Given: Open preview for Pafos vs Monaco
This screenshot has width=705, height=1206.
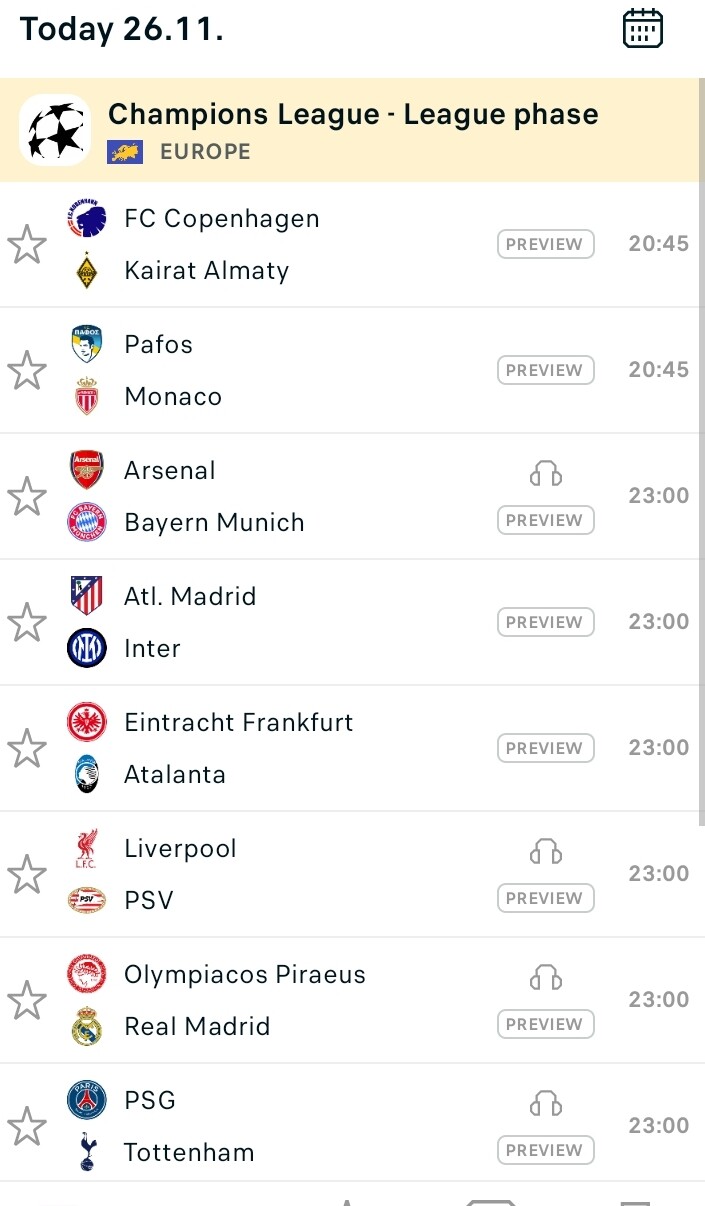Looking at the screenshot, I should (545, 370).
